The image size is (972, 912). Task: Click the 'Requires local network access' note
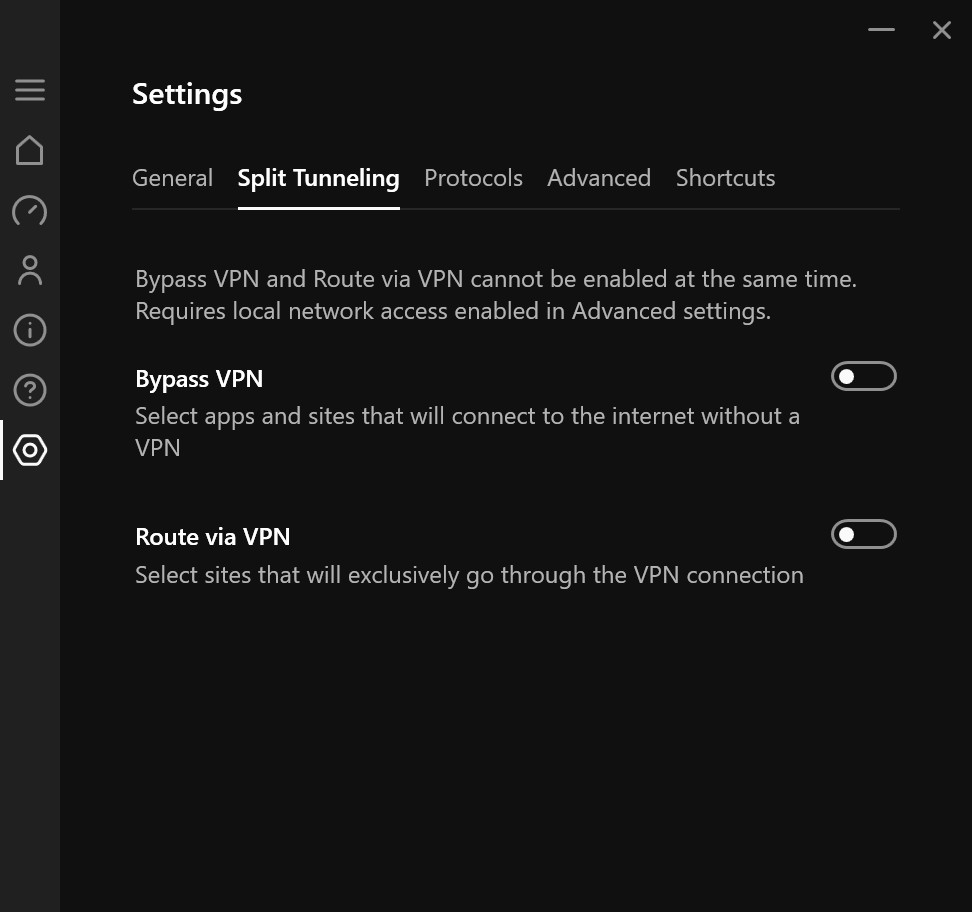click(453, 311)
